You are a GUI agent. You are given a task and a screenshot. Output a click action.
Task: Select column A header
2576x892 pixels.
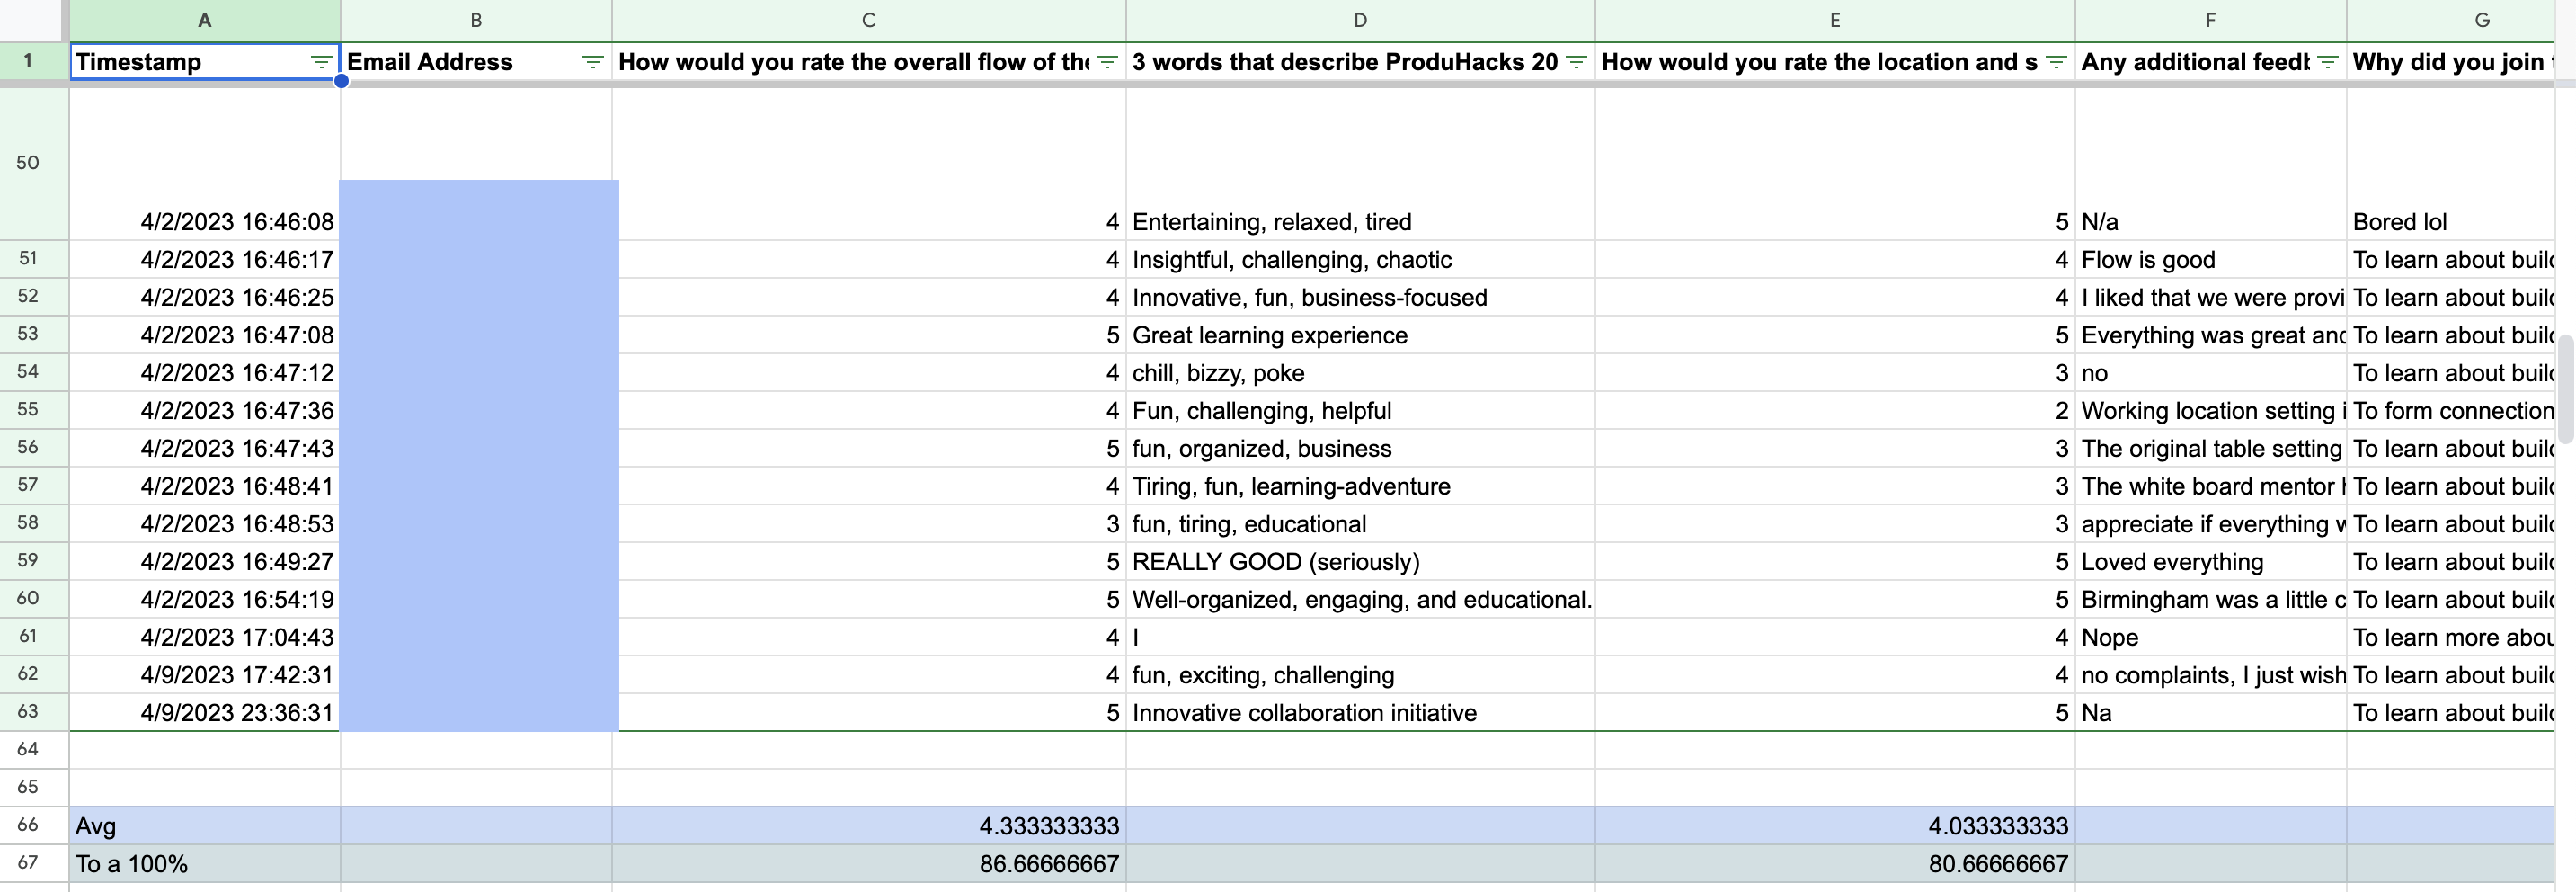coord(205,20)
